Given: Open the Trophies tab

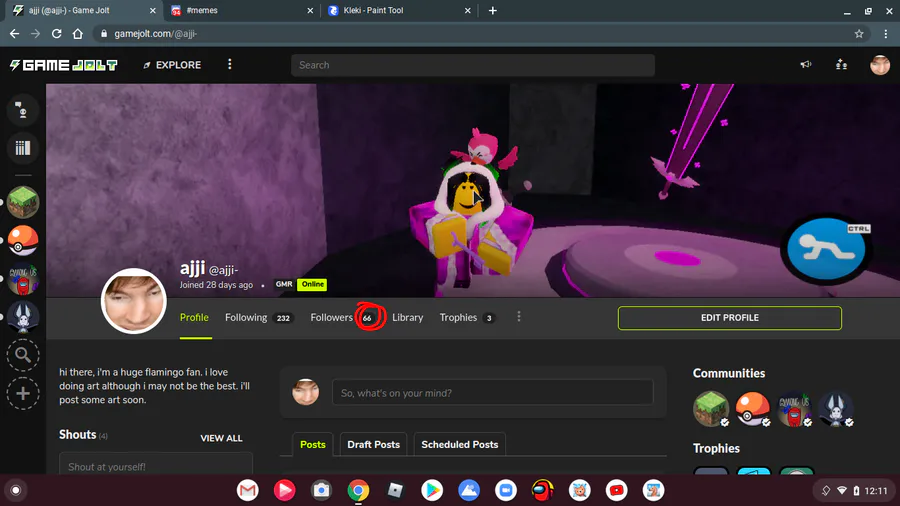Looking at the screenshot, I should click(467, 317).
